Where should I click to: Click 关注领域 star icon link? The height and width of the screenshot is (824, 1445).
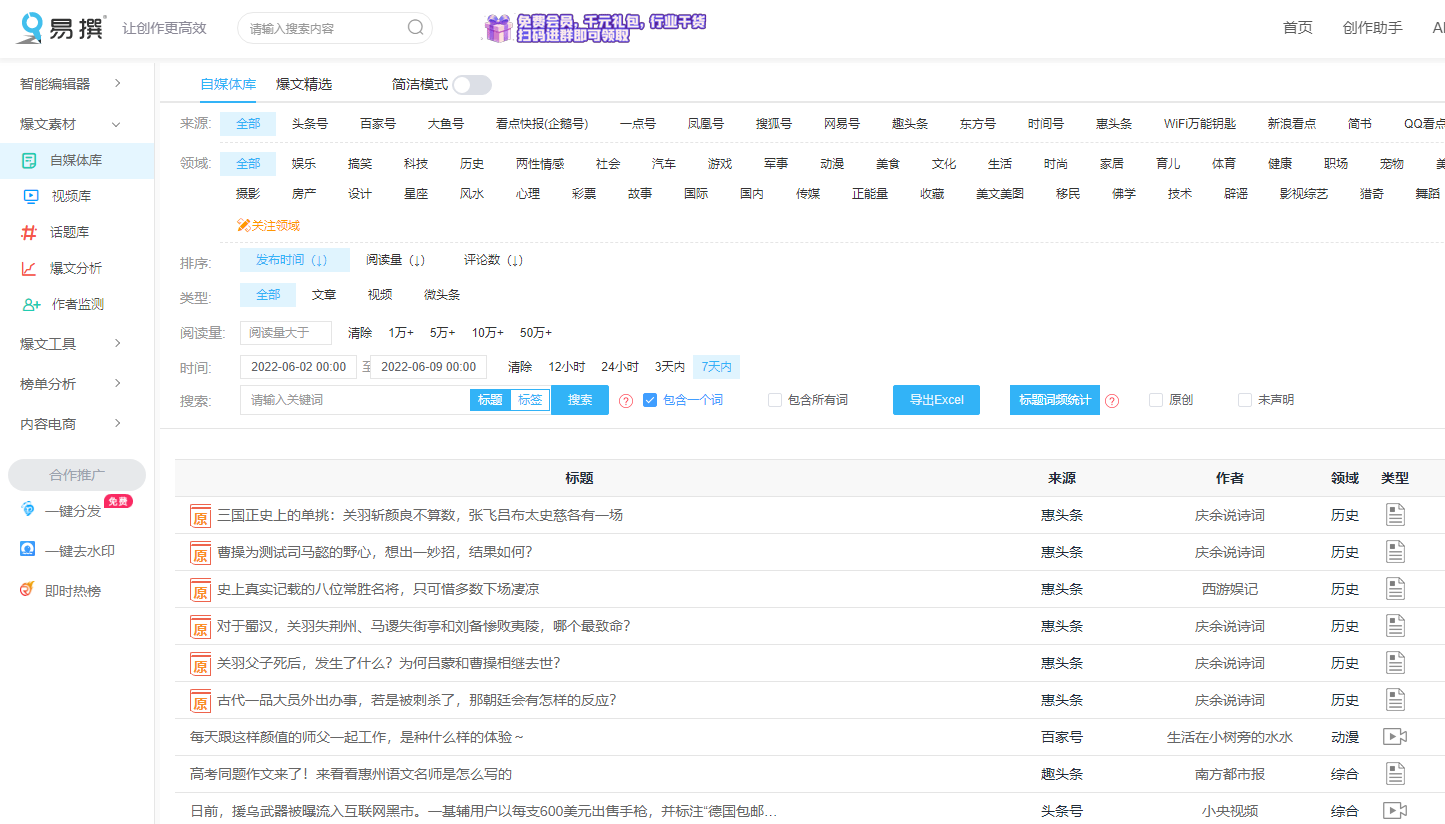[x=268, y=226]
